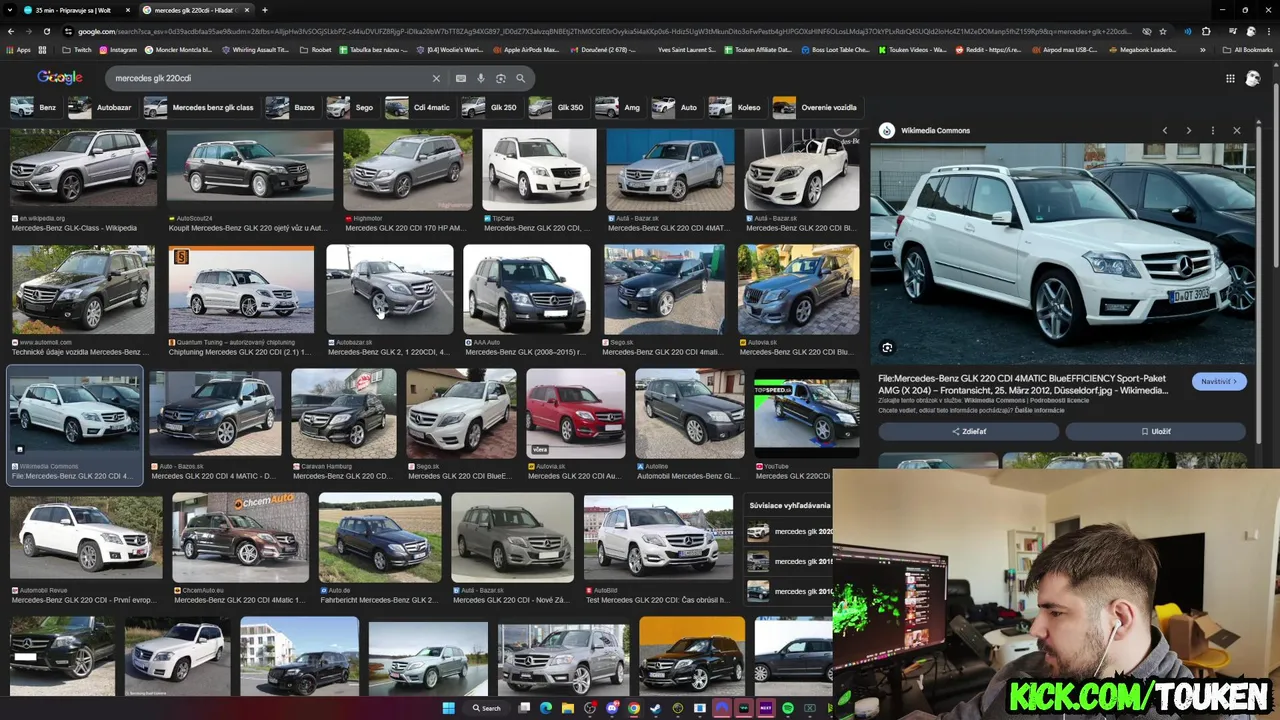Click the Uložiť save button
The image size is (1280, 720).
tap(1155, 431)
